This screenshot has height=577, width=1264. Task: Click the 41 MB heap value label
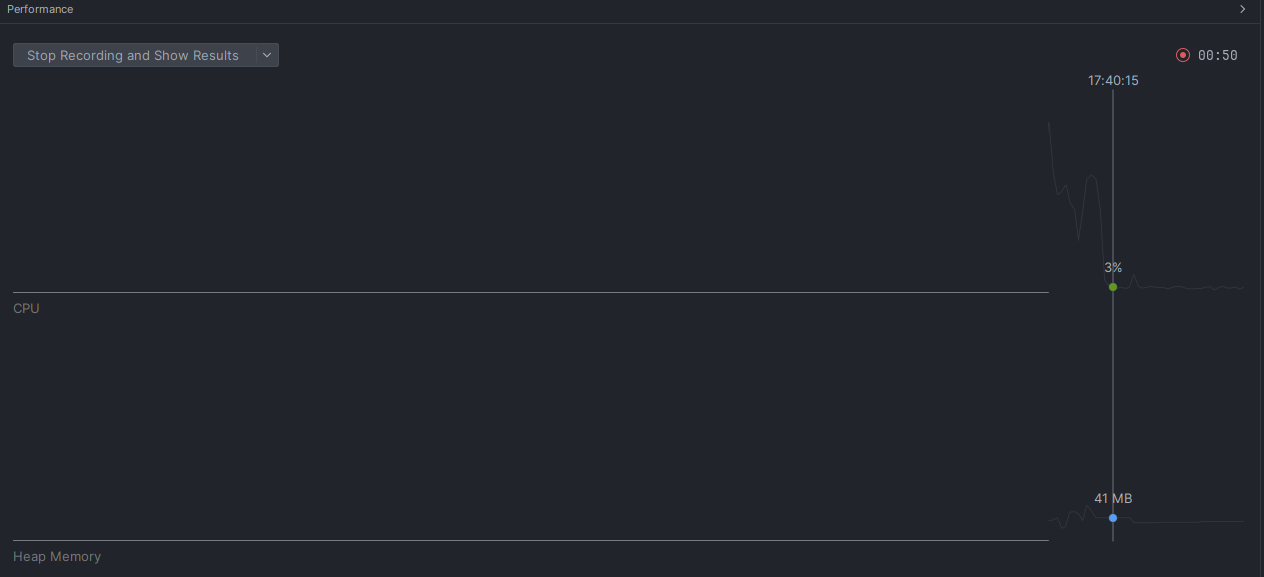point(1113,499)
